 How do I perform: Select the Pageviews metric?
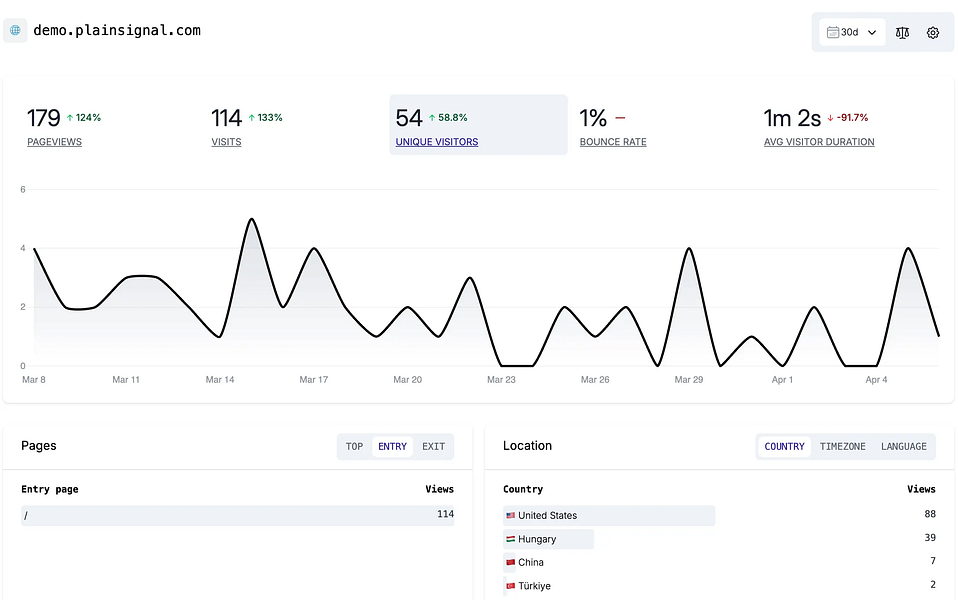pos(54,142)
